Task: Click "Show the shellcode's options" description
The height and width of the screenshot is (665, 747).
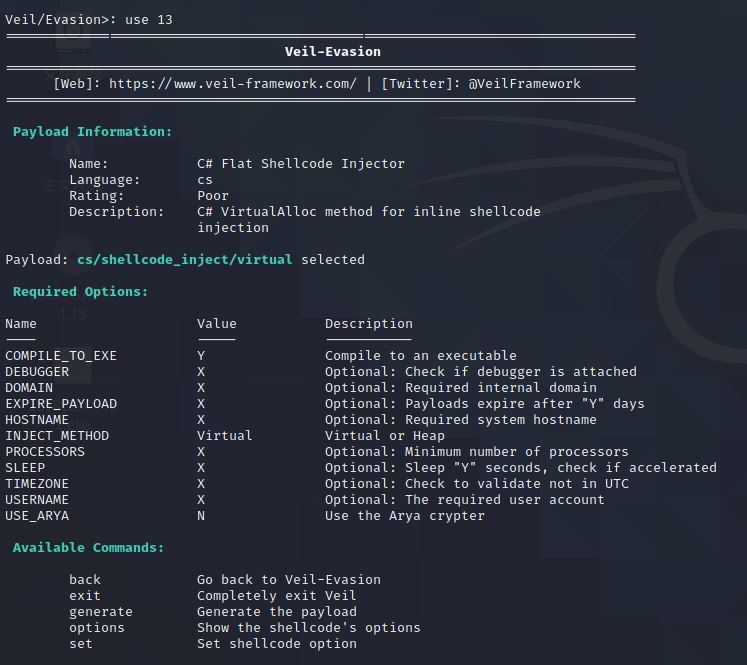Action: (309, 628)
